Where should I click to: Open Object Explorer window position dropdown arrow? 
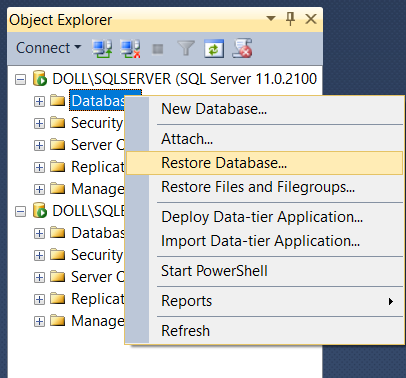(271, 19)
